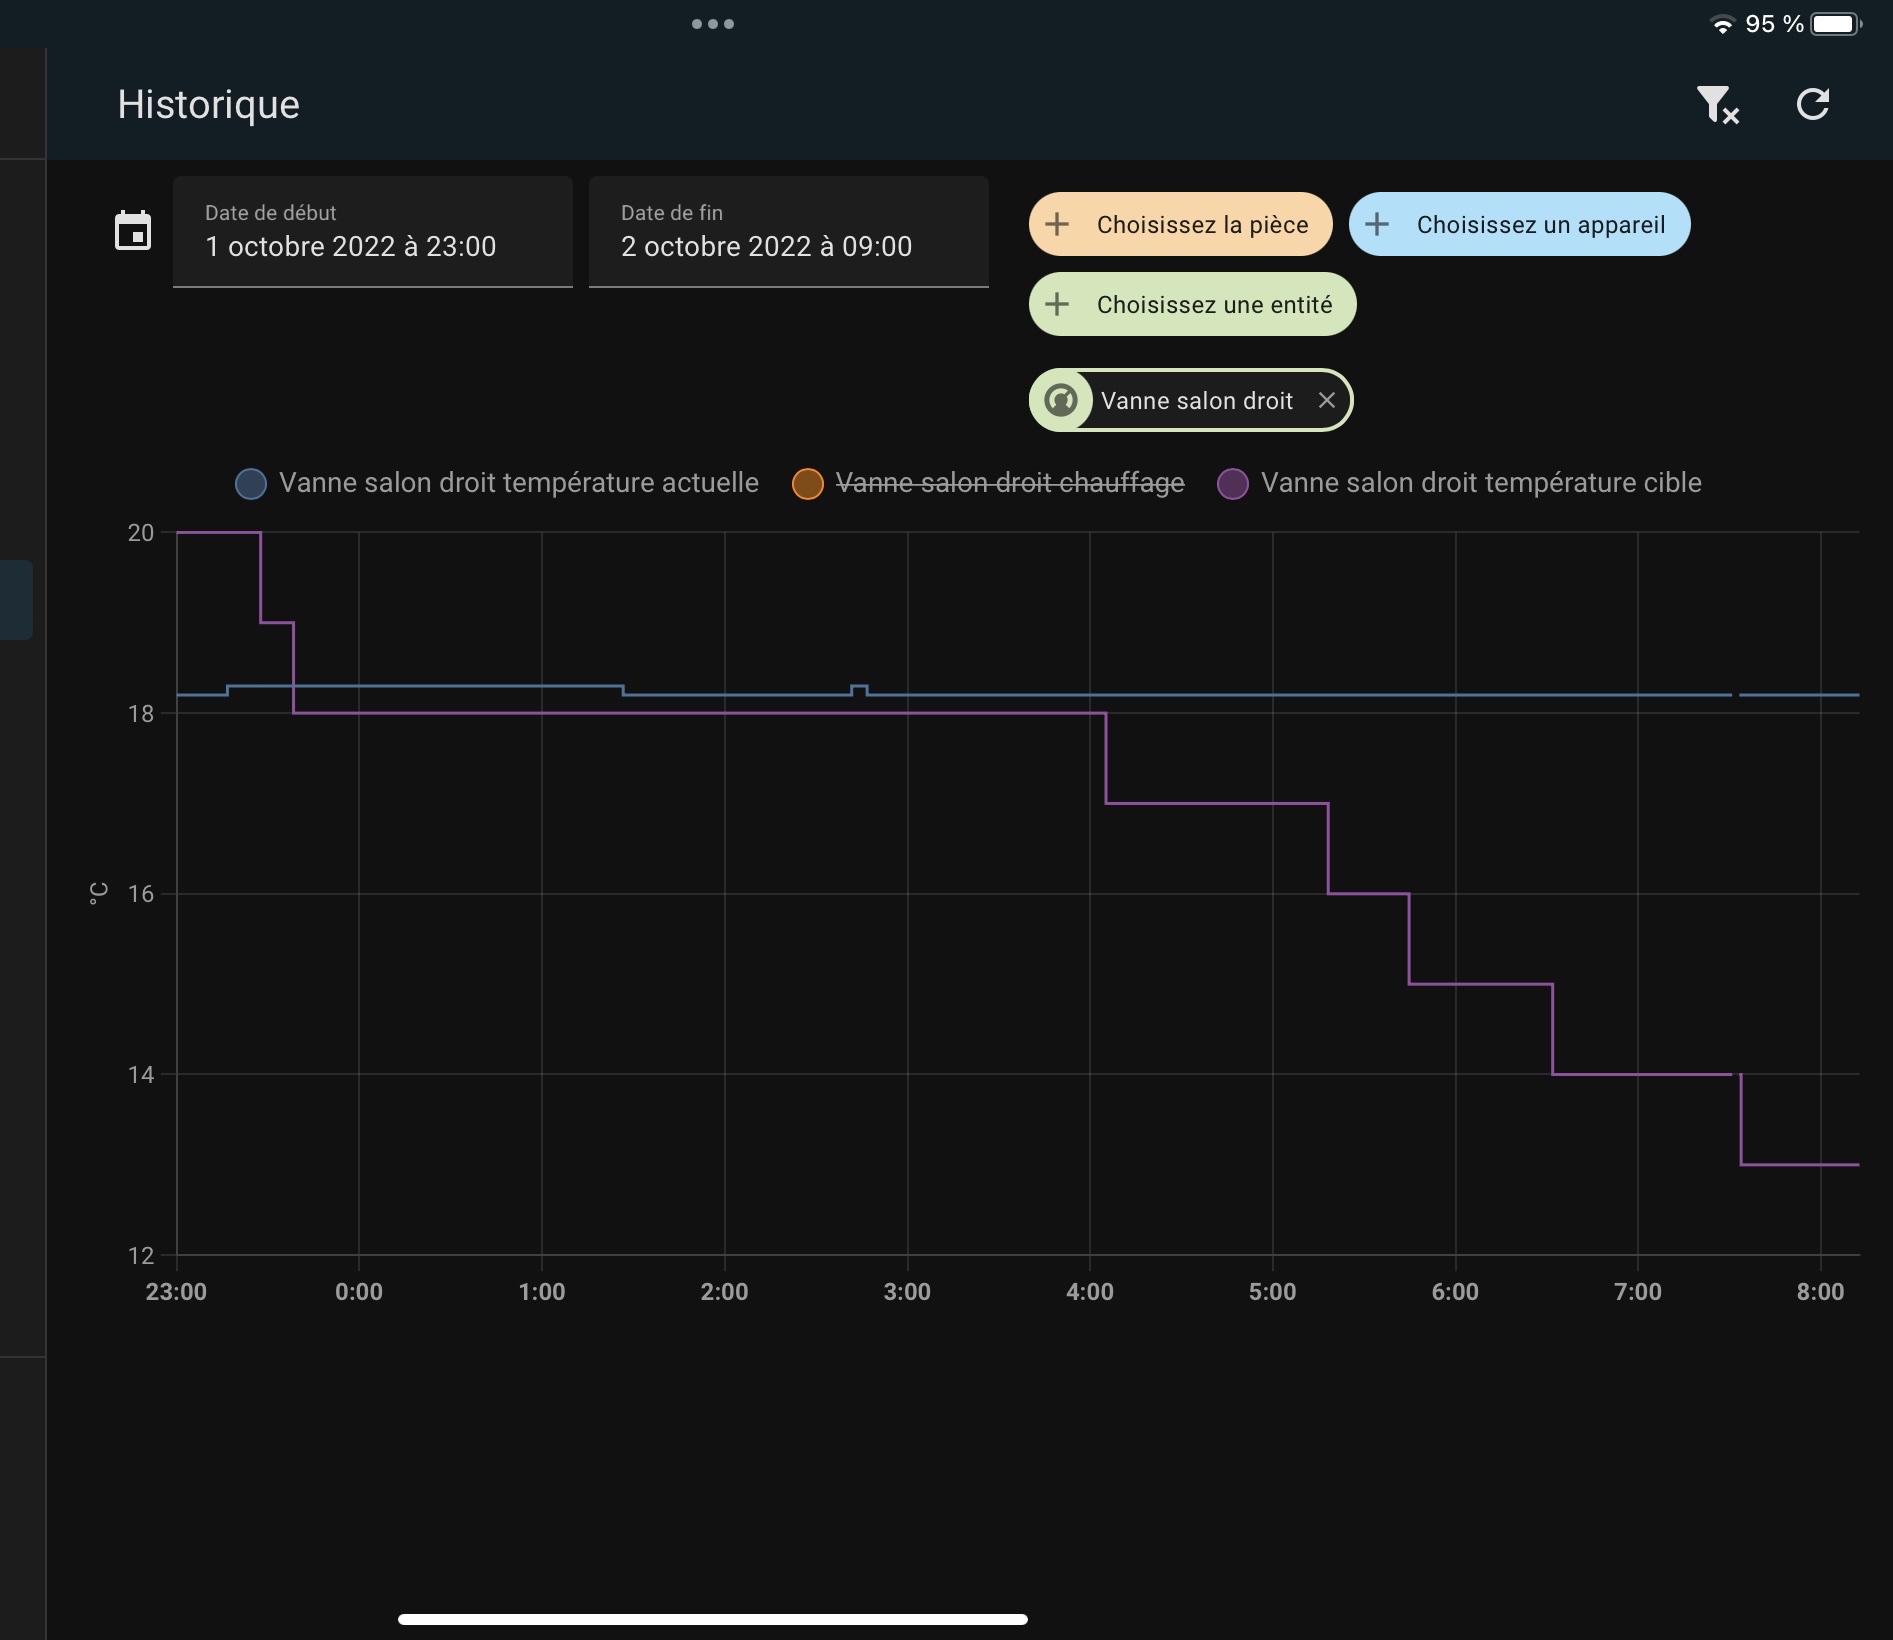Screen dimensions: 1893x1640
Task: Click the refresh icon
Action: [x=1813, y=104]
